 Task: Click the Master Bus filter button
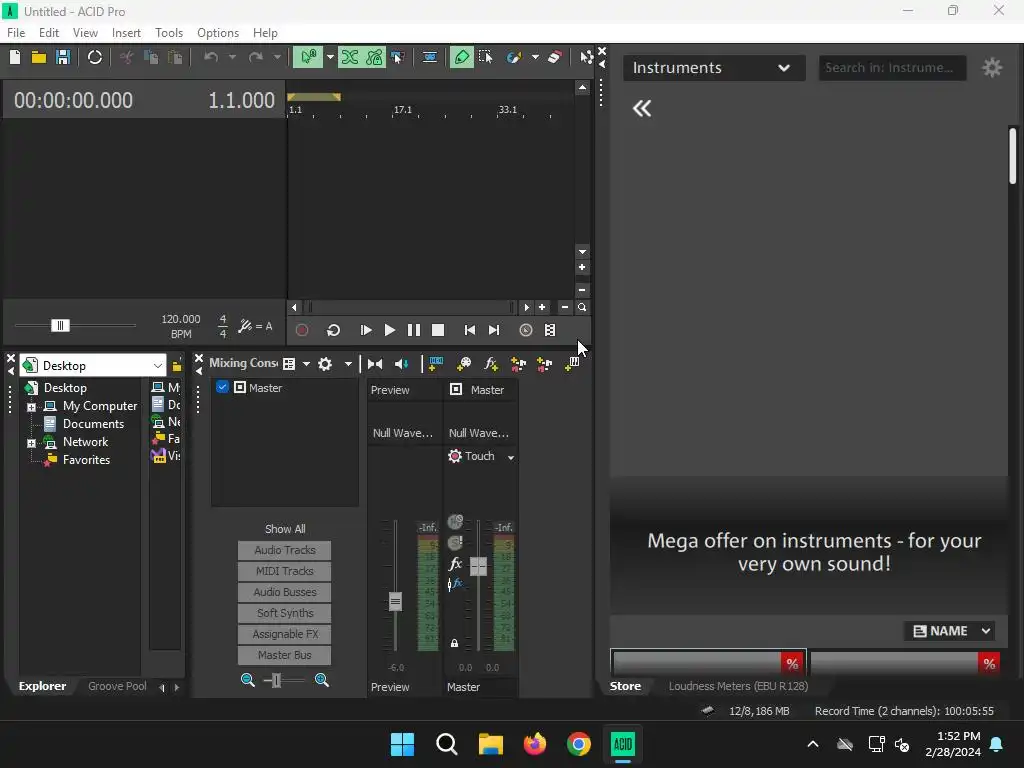tap(285, 655)
